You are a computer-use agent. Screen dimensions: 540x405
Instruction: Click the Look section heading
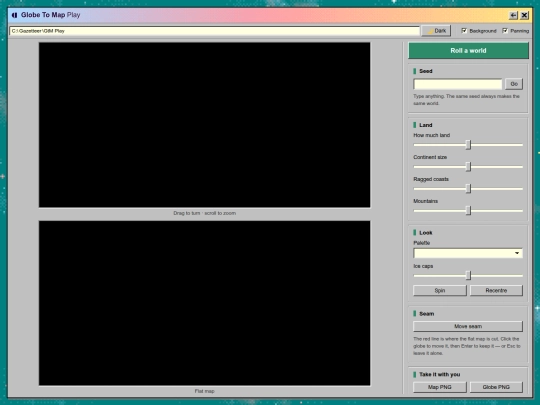click(x=426, y=233)
